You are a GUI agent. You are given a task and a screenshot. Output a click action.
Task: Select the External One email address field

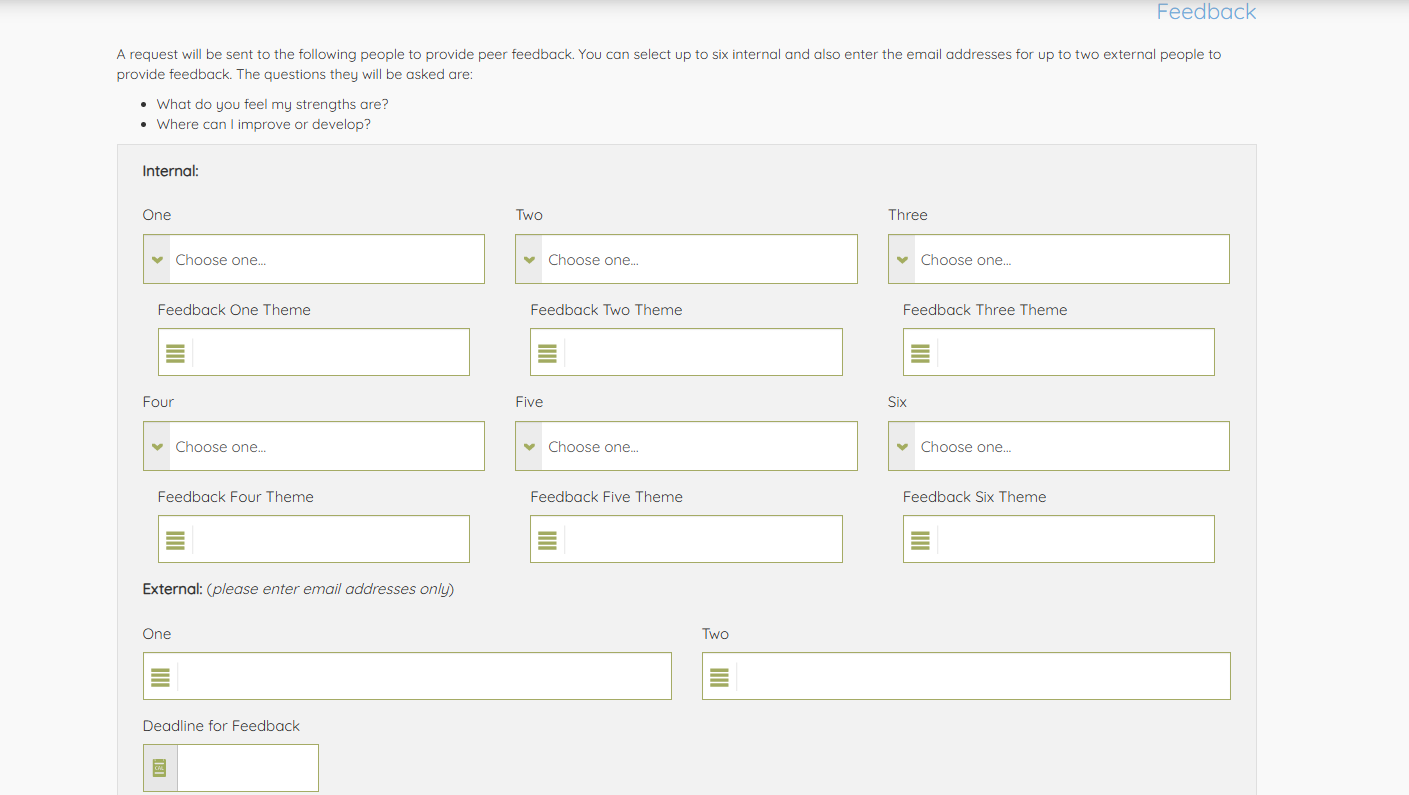(x=423, y=677)
